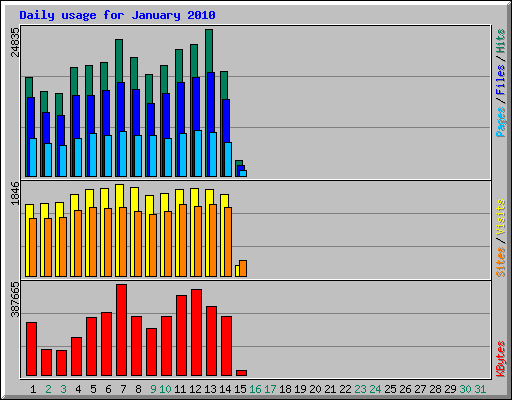The width and height of the screenshot is (512, 400).
Task: Click day 20 on the date axis
Action: (315, 389)
